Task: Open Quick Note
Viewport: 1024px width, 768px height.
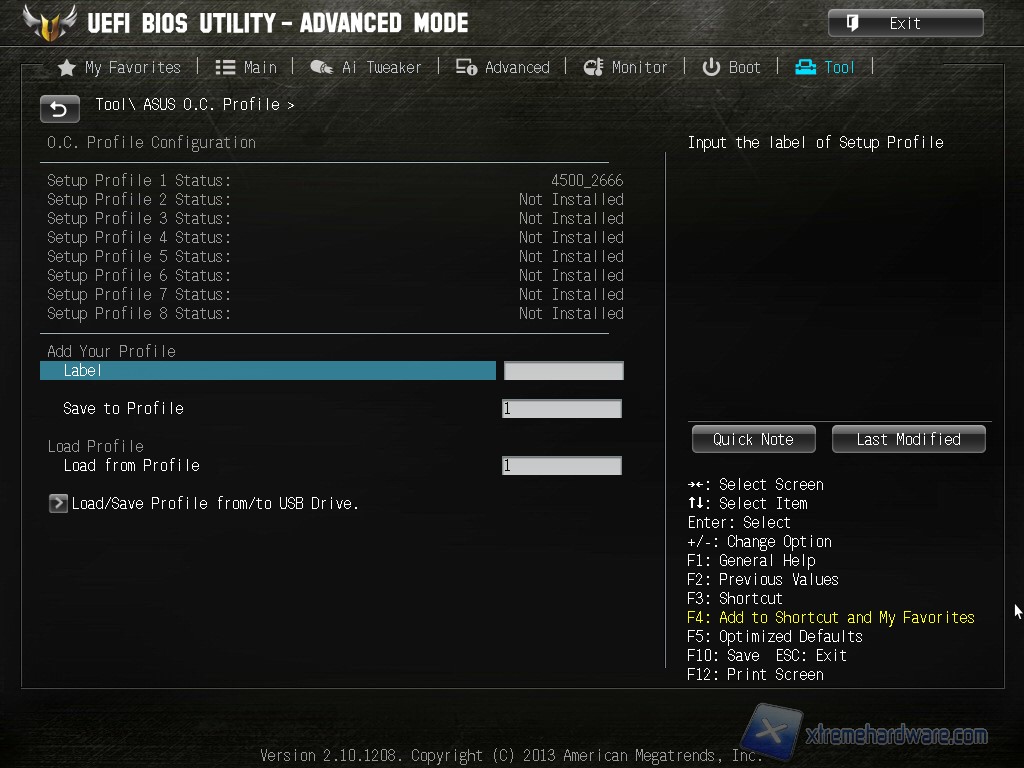Action: [x=754, y=440]
